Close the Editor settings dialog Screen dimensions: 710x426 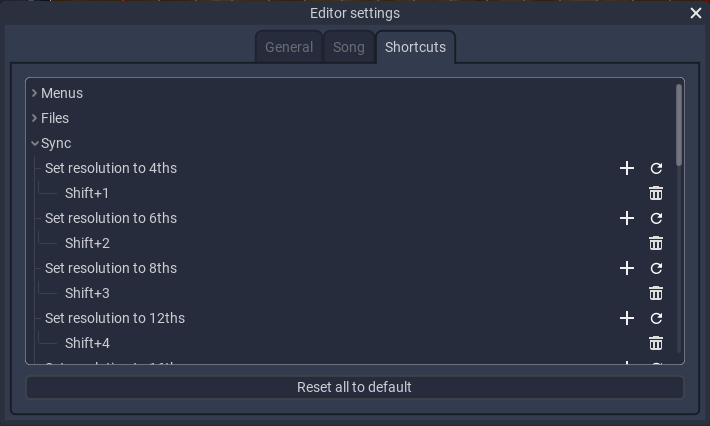tap(696, 13)
